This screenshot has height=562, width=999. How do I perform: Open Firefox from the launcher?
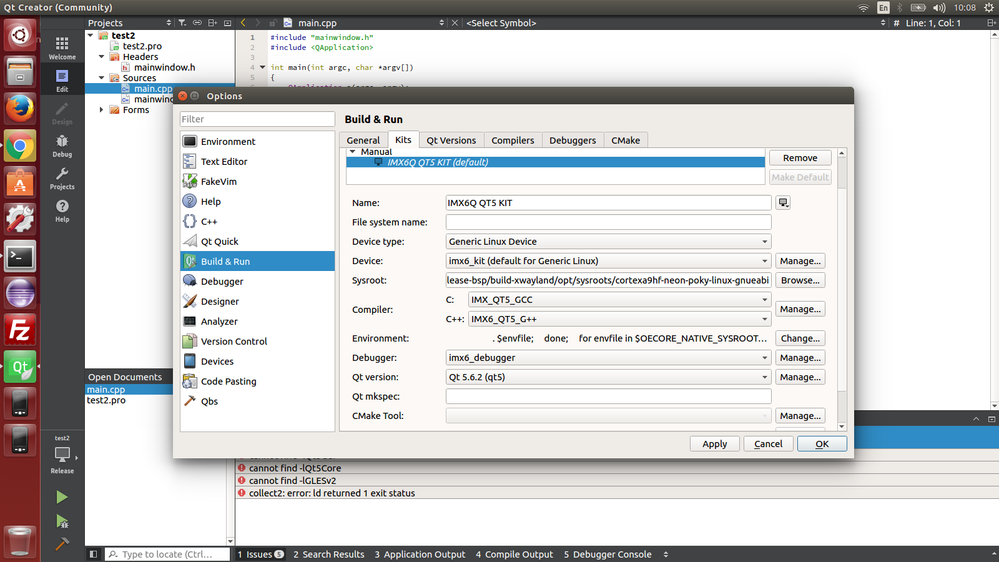20,108
